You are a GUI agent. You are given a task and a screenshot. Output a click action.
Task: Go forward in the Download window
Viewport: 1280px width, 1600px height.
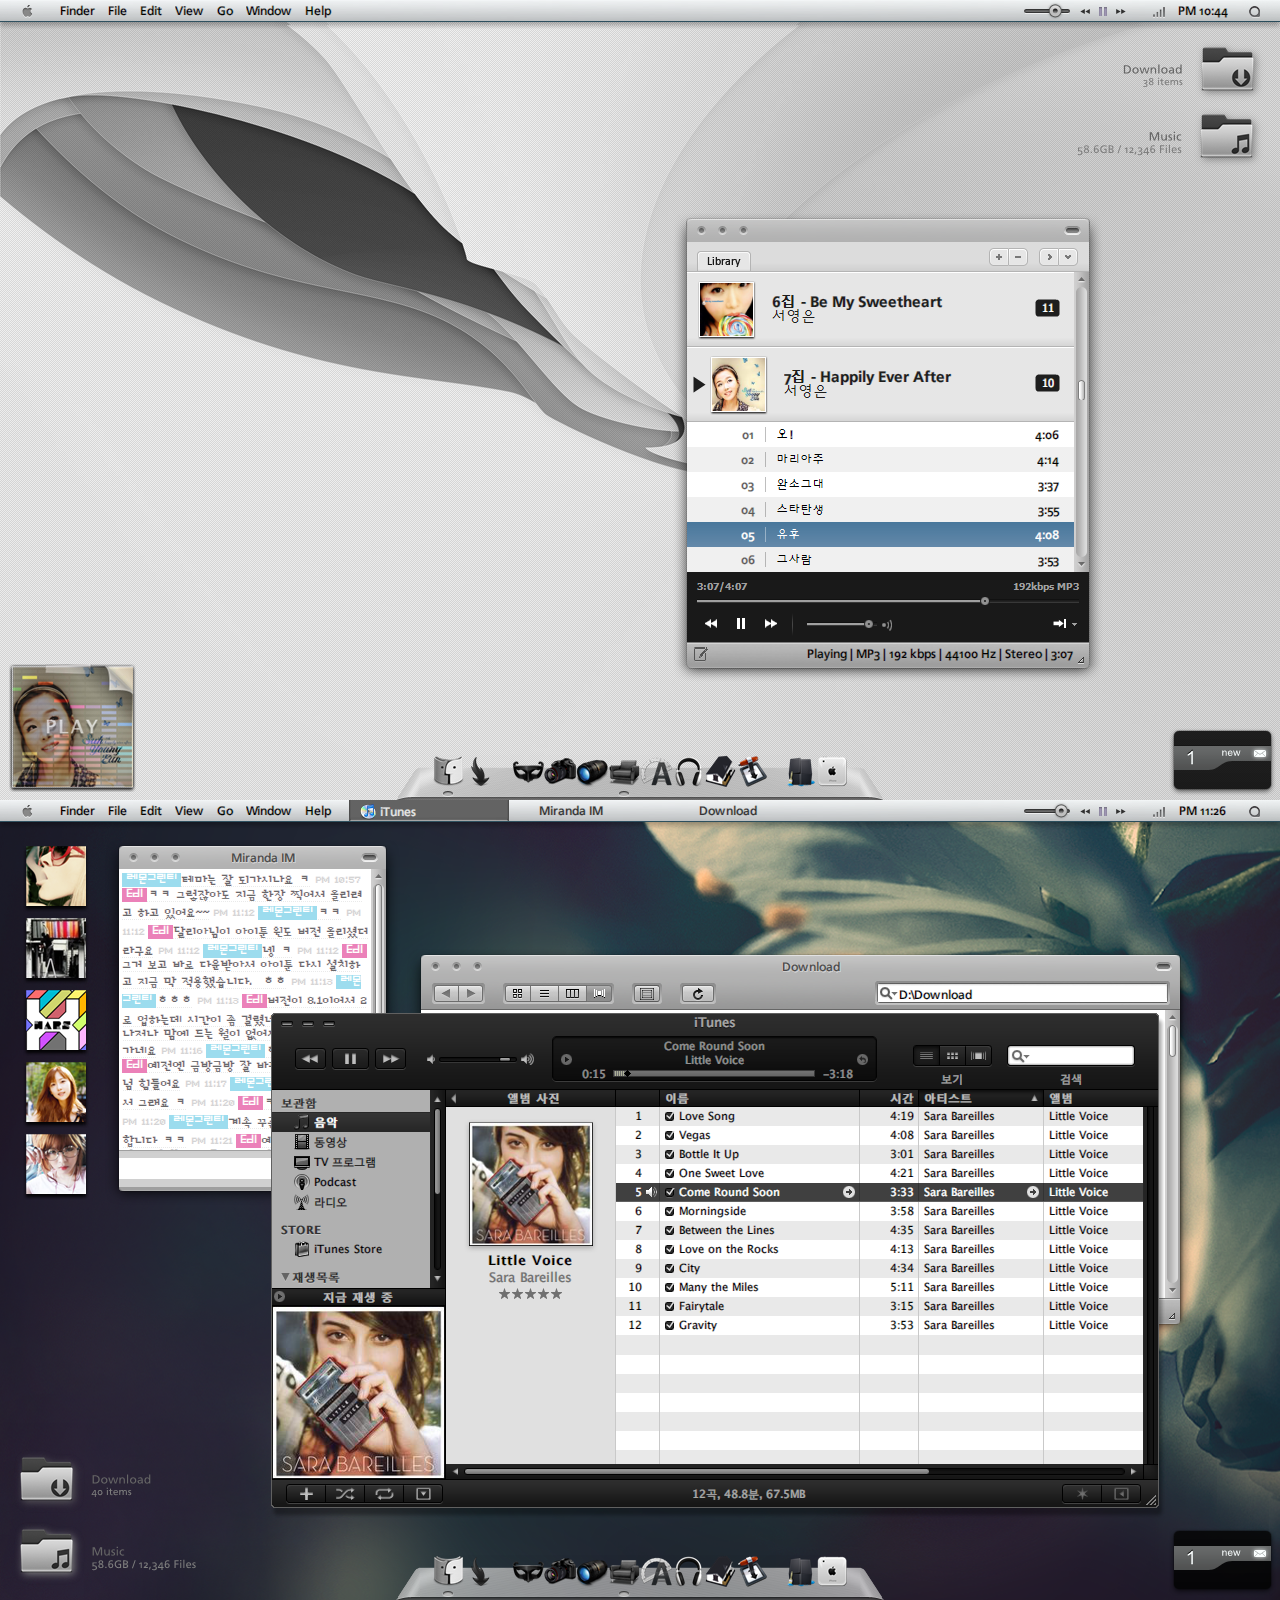pyautogui.click(x=470, y=993)
